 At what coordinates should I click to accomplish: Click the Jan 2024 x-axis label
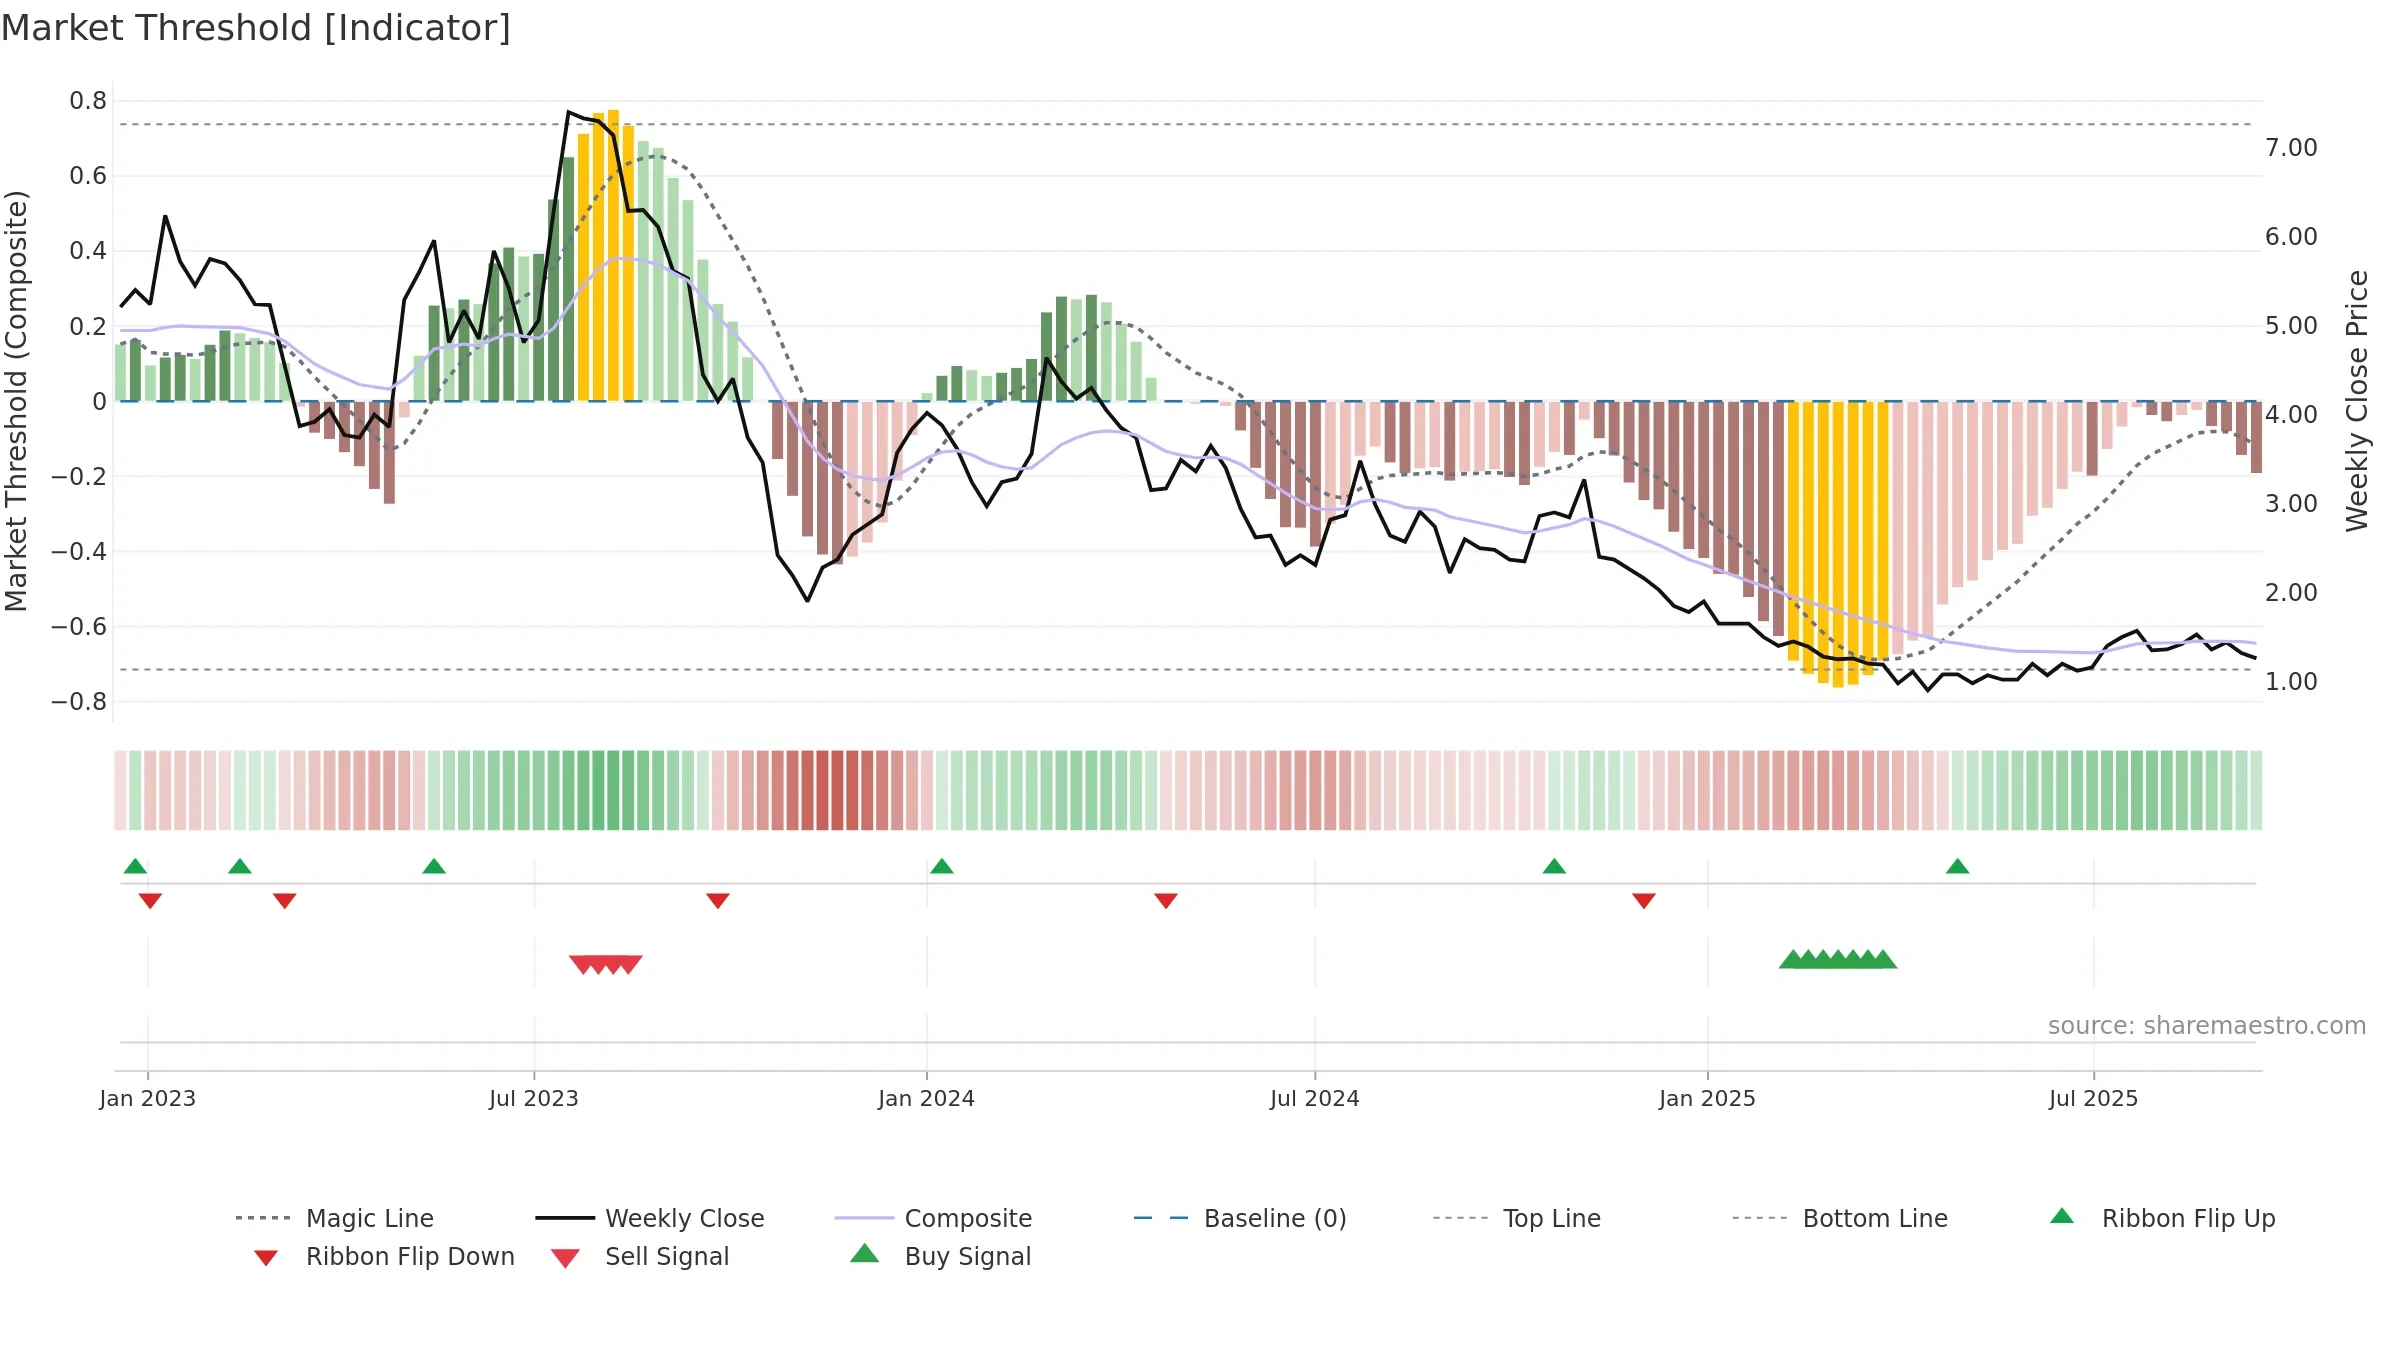click(927, 1098)
